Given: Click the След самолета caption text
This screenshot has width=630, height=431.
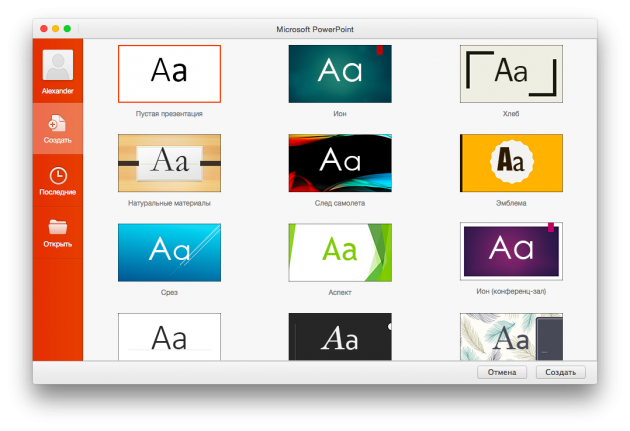Looking at the screenshot, I should pyautogui.click(x=340, y=203).
